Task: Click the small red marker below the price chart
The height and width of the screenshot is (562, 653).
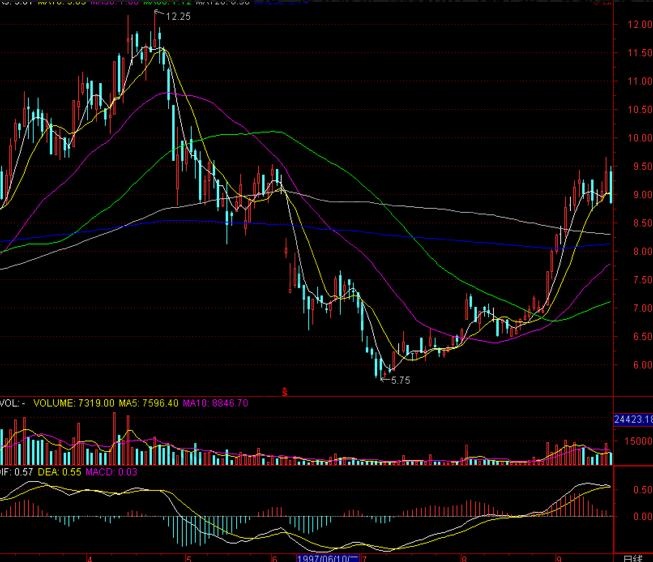Action: (284, 391)
